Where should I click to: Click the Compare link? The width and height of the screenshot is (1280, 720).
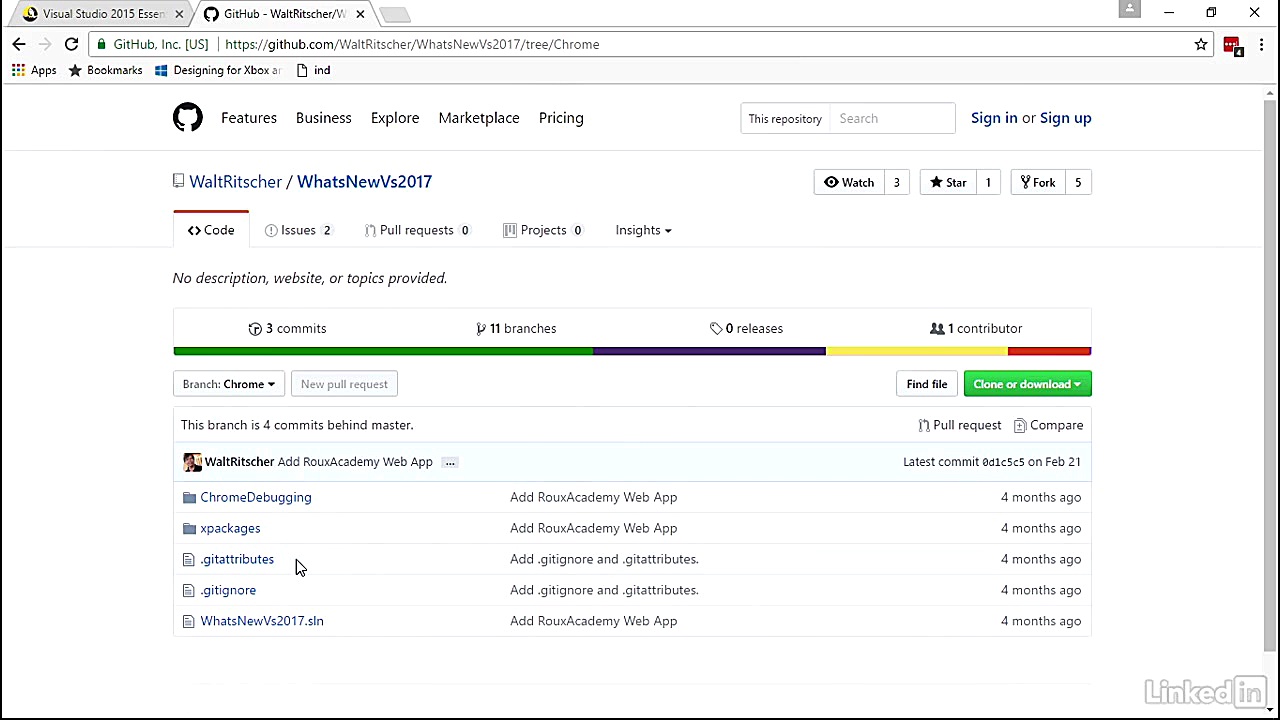tap(1049, 425)
